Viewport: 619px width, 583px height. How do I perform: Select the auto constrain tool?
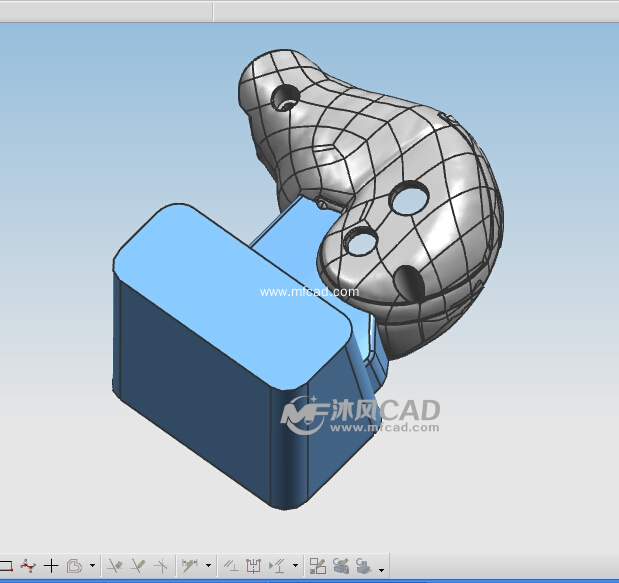[253, 566]
